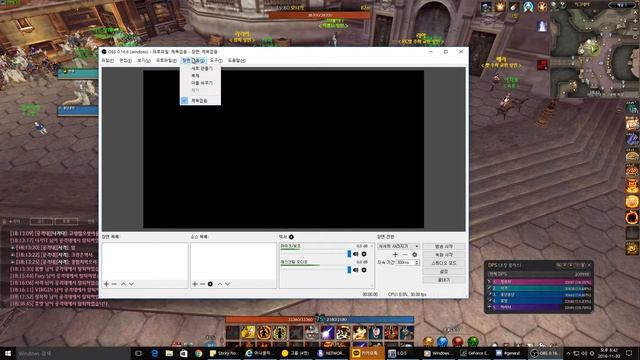The width and height of the screenshot is (640, 360).
Task: Open the Edit menu in OBS
Action: pyautogui.click(x=125, y=60)
